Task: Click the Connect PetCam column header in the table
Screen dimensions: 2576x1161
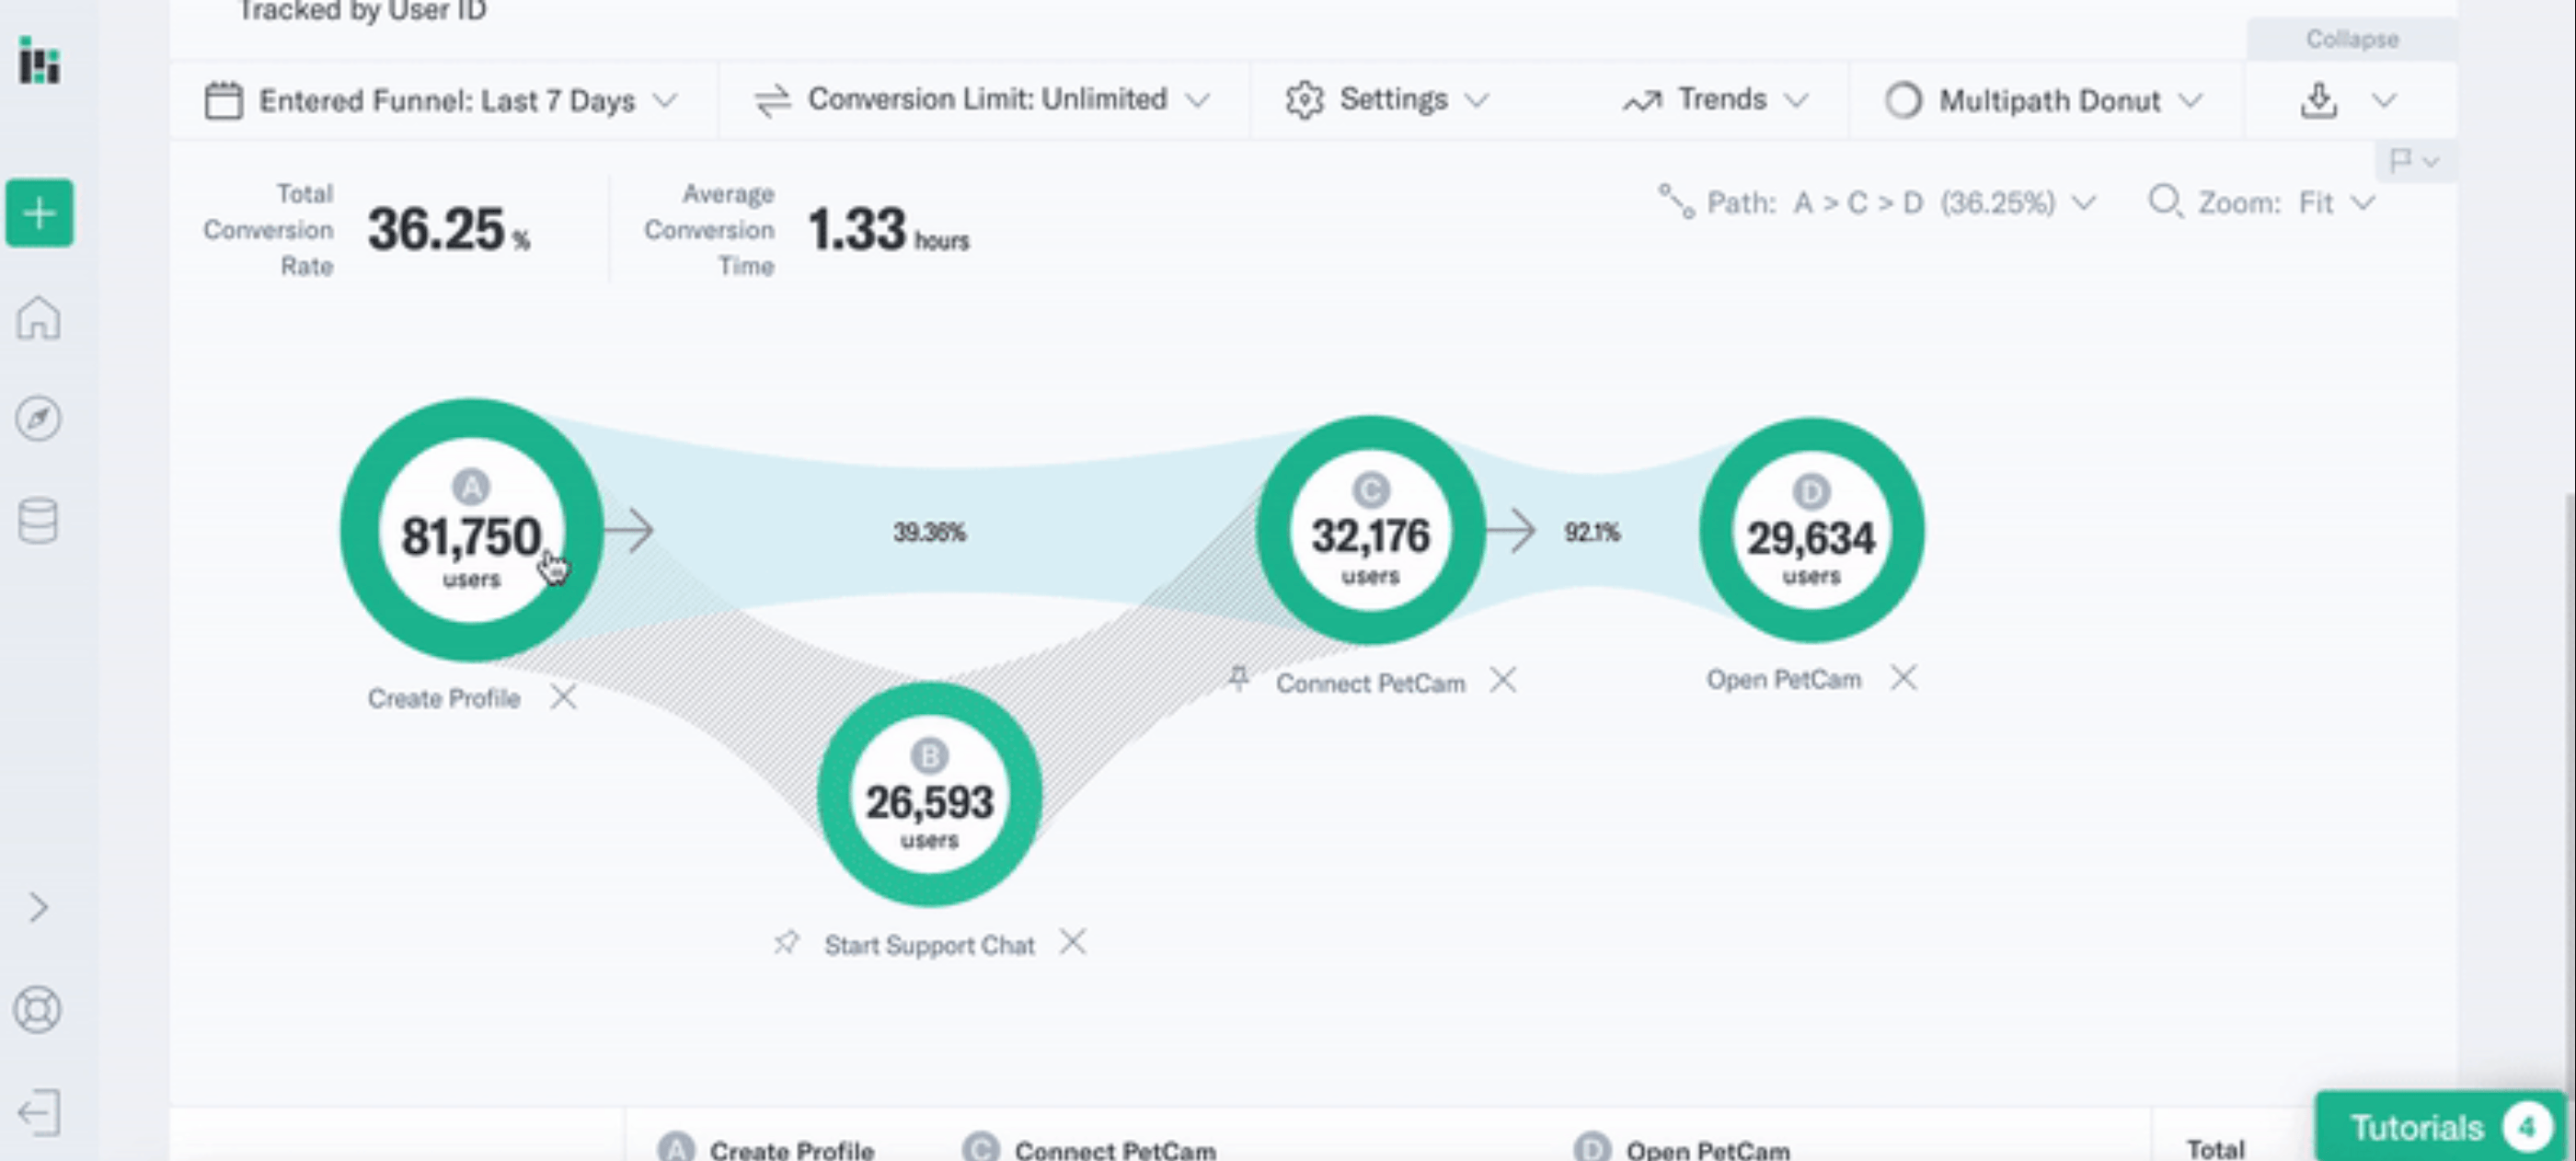Action: 1089,1148
